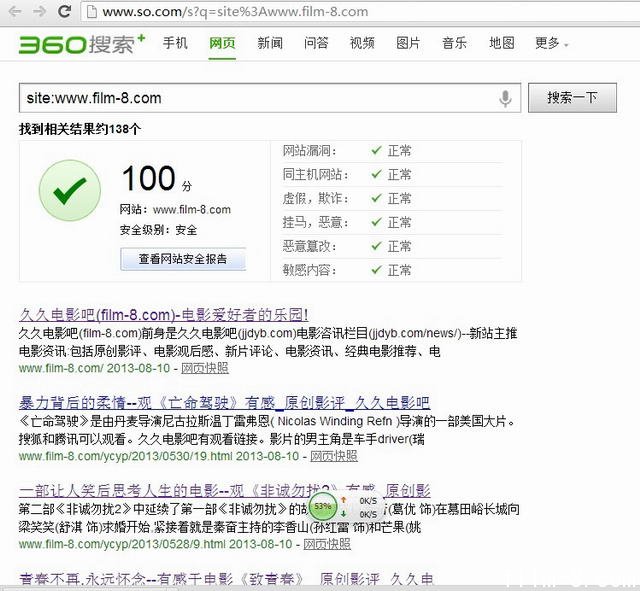The height and width of the screenshot is (591, 640).
Task: Switch to 新闻 tab
Action: (270, 43)
